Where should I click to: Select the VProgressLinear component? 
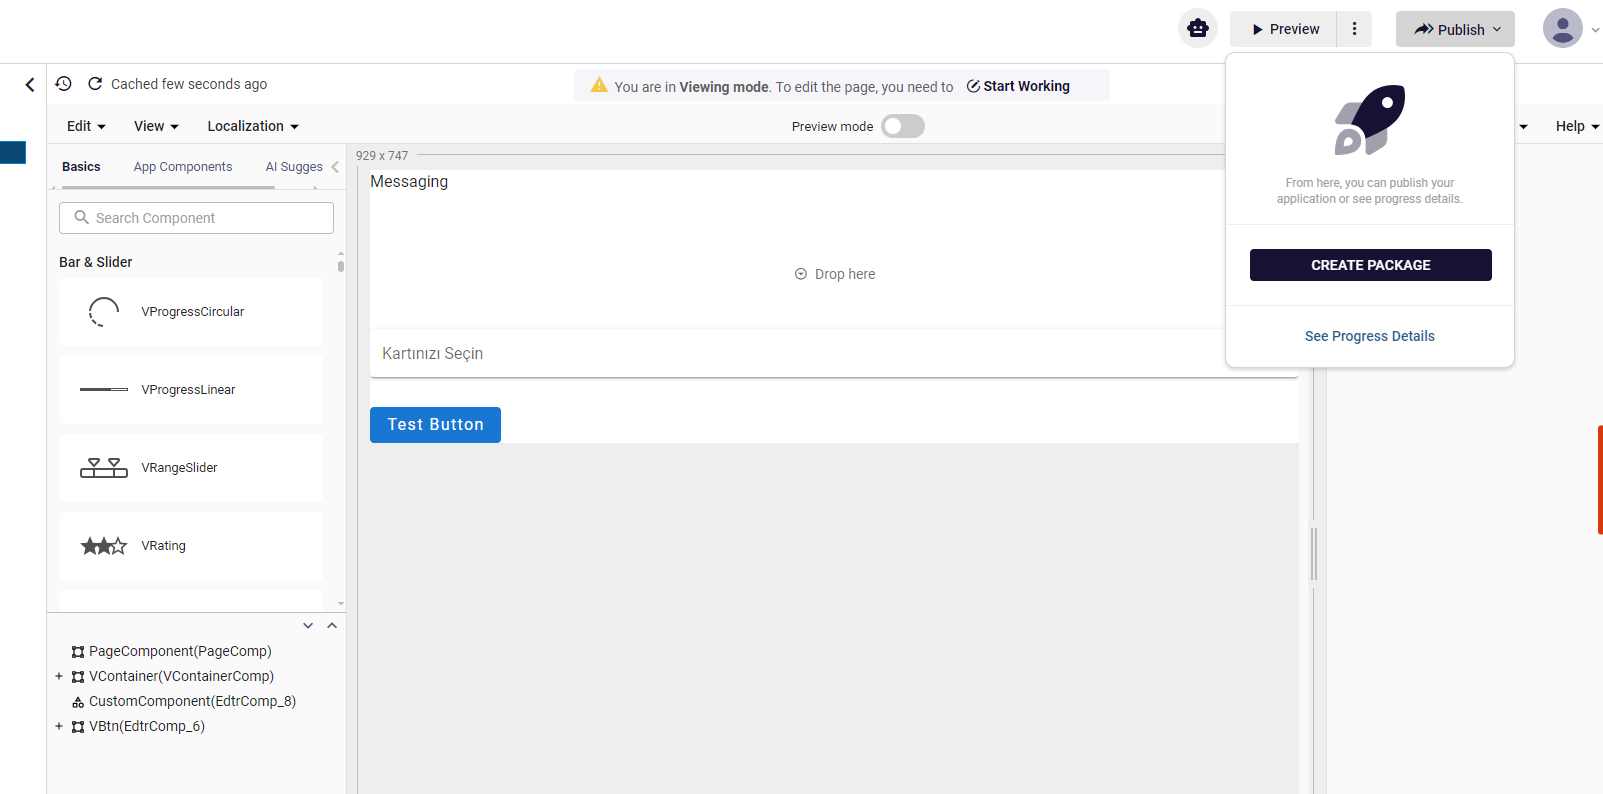pyautogui.click(x=191, y=390)
